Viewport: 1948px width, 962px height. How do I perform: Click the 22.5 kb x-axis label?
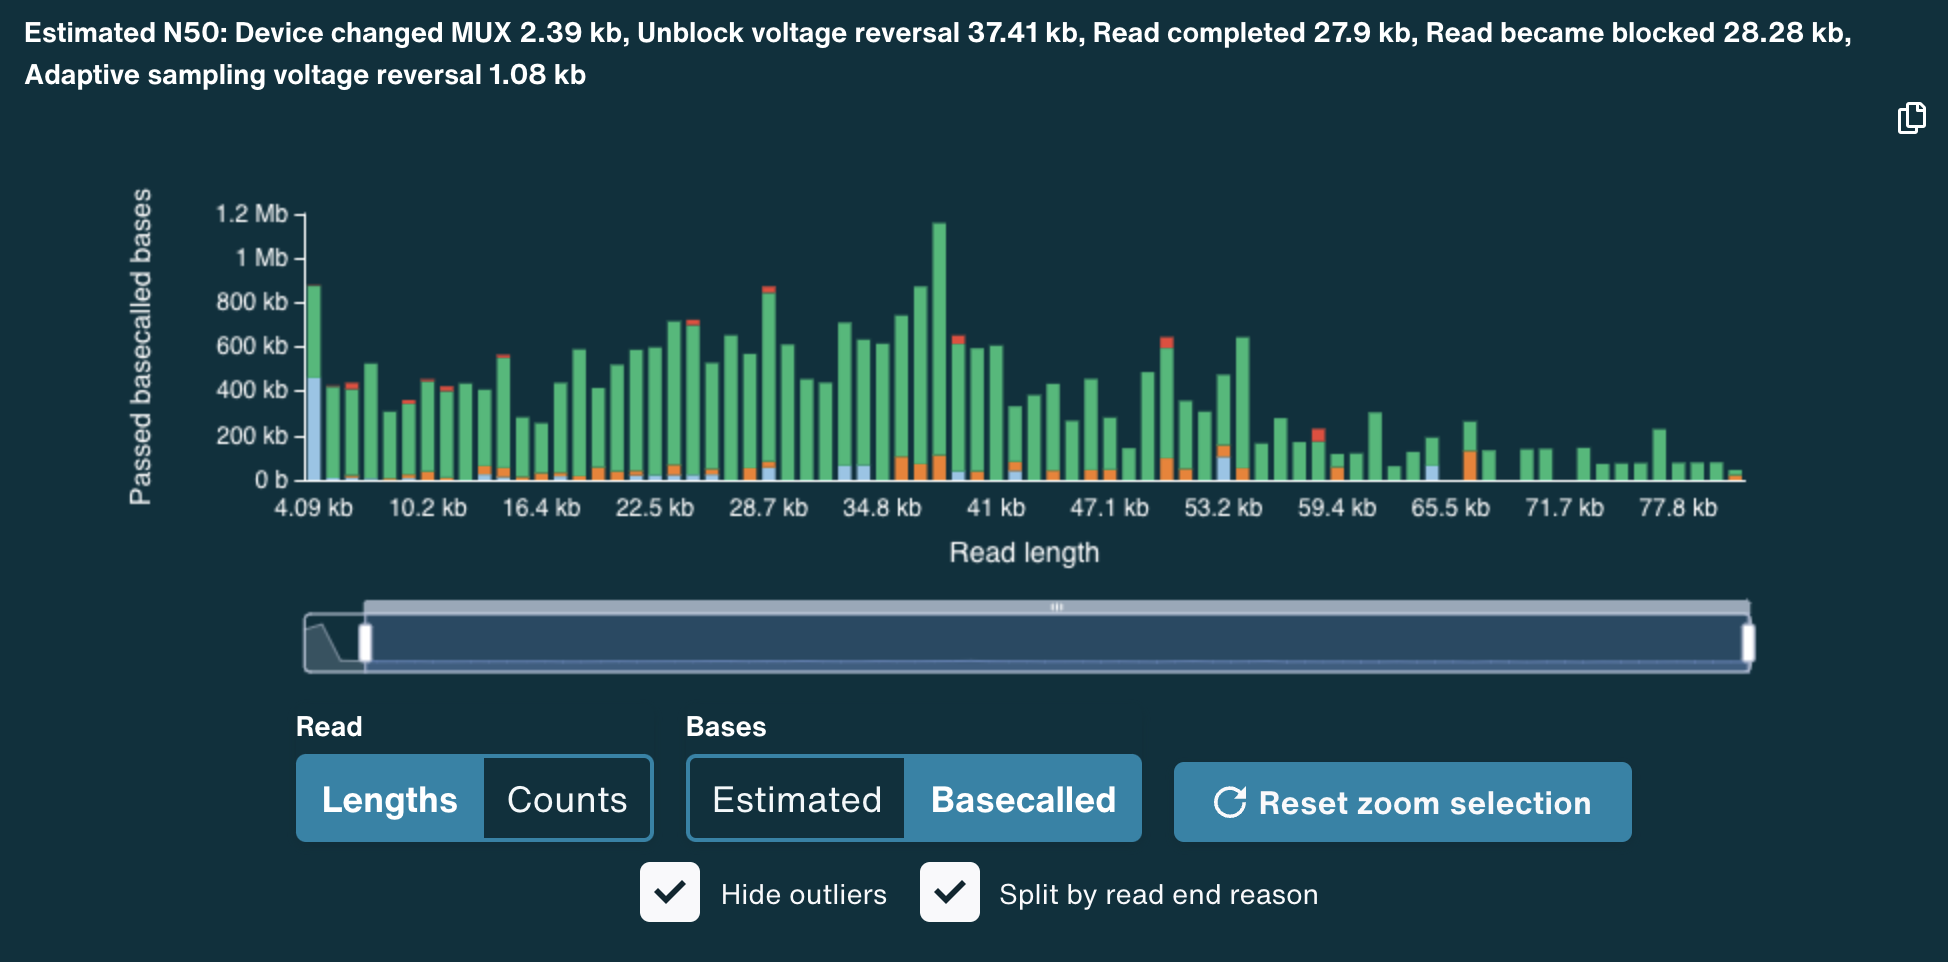click(655, 508)
